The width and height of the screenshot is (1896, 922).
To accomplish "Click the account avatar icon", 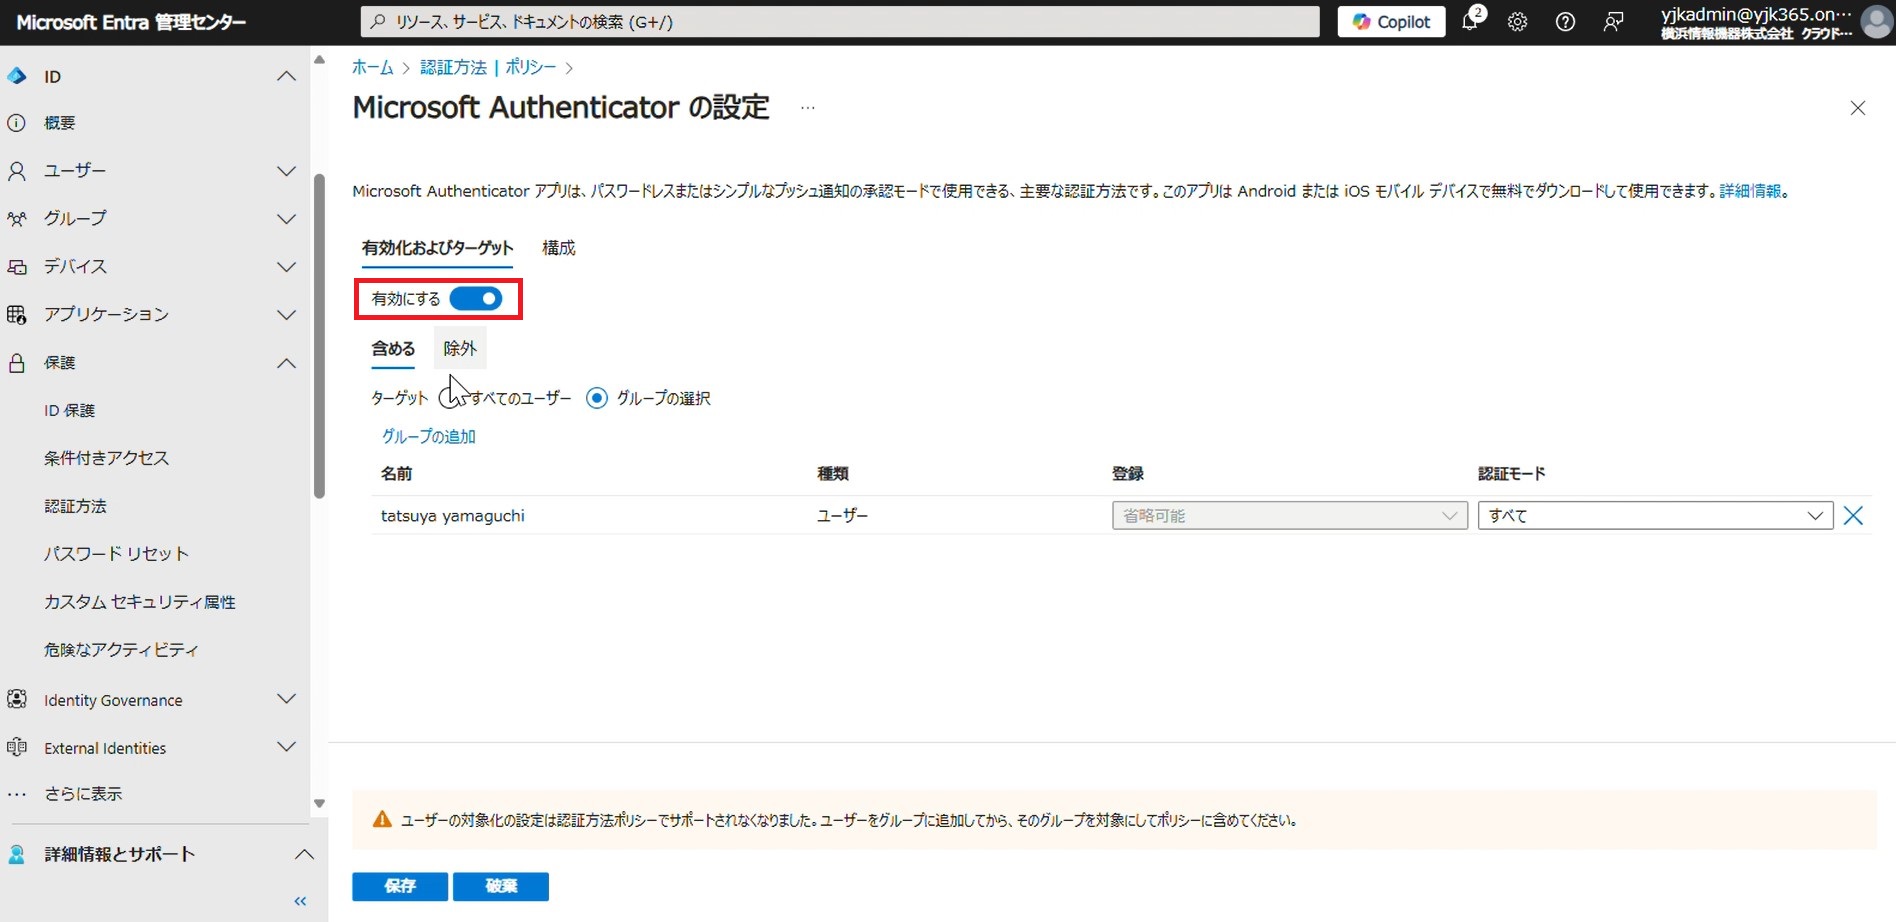I will (1876, 22).
